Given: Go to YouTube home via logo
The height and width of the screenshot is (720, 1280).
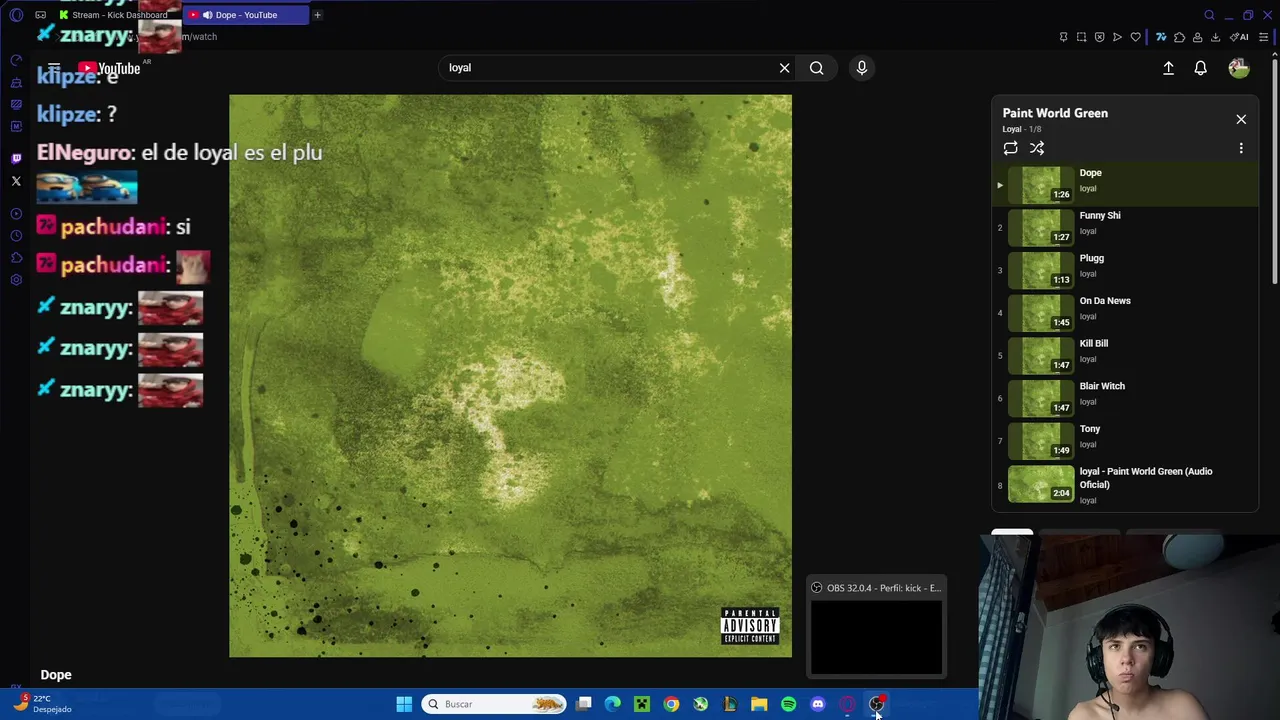Looking at the screenshot, I should (109, 68).
